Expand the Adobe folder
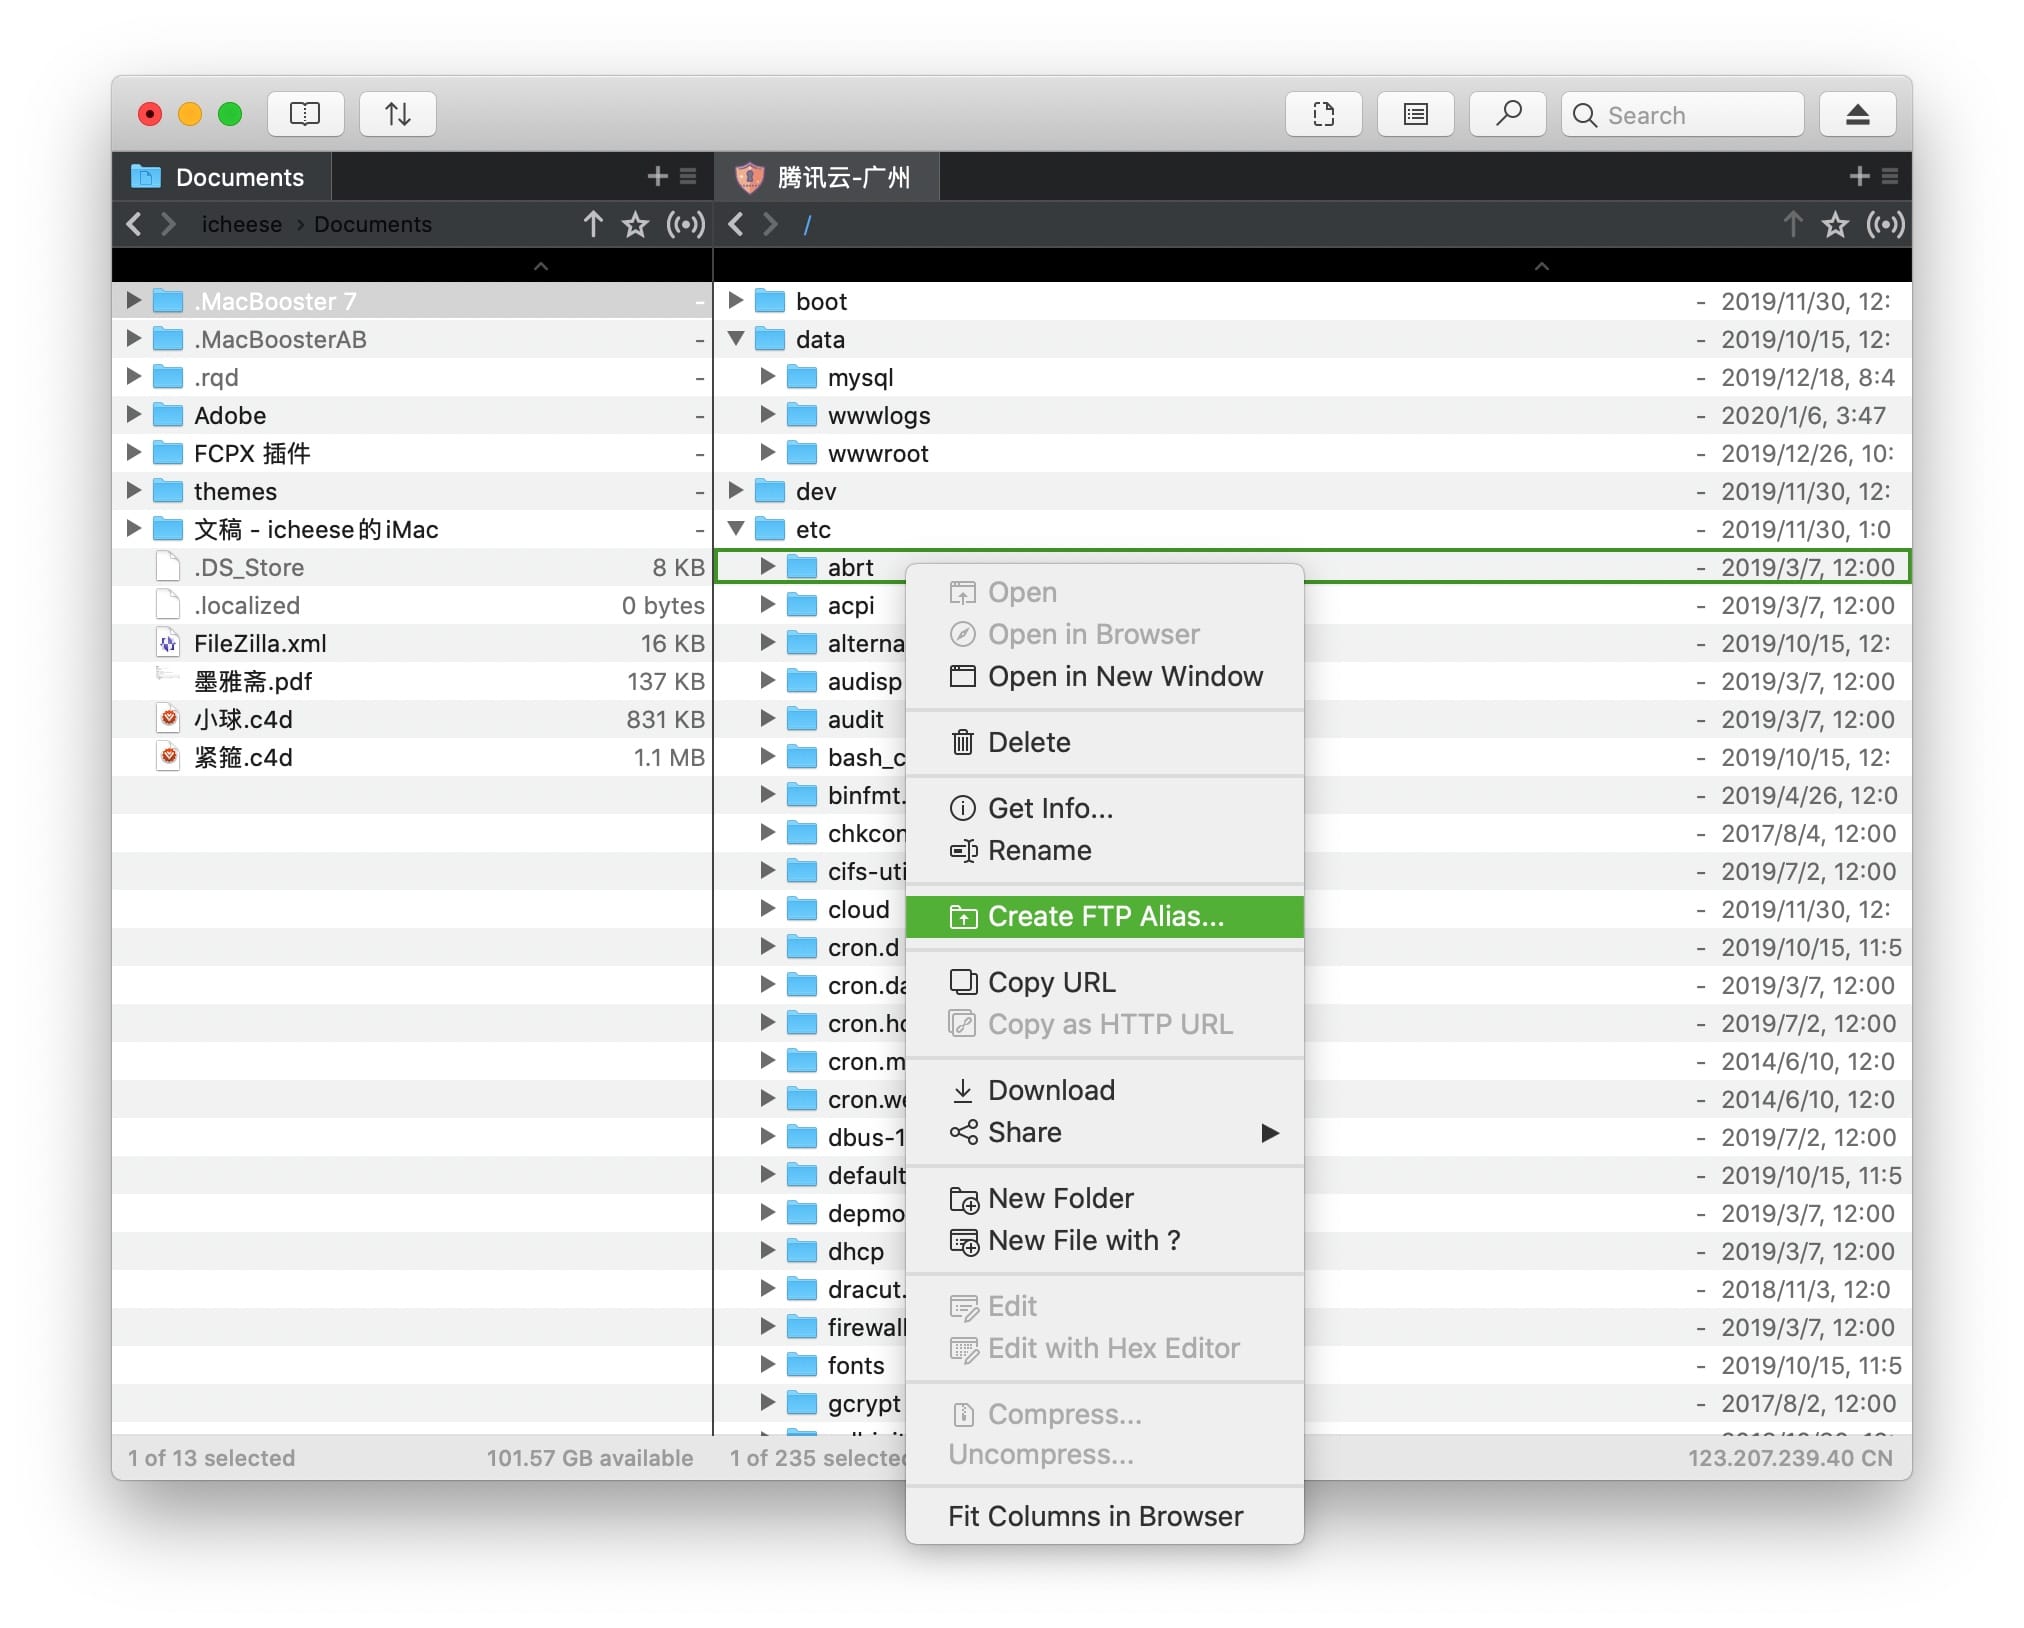Viewport: 2024px width, 1628px height. [133, 415]
